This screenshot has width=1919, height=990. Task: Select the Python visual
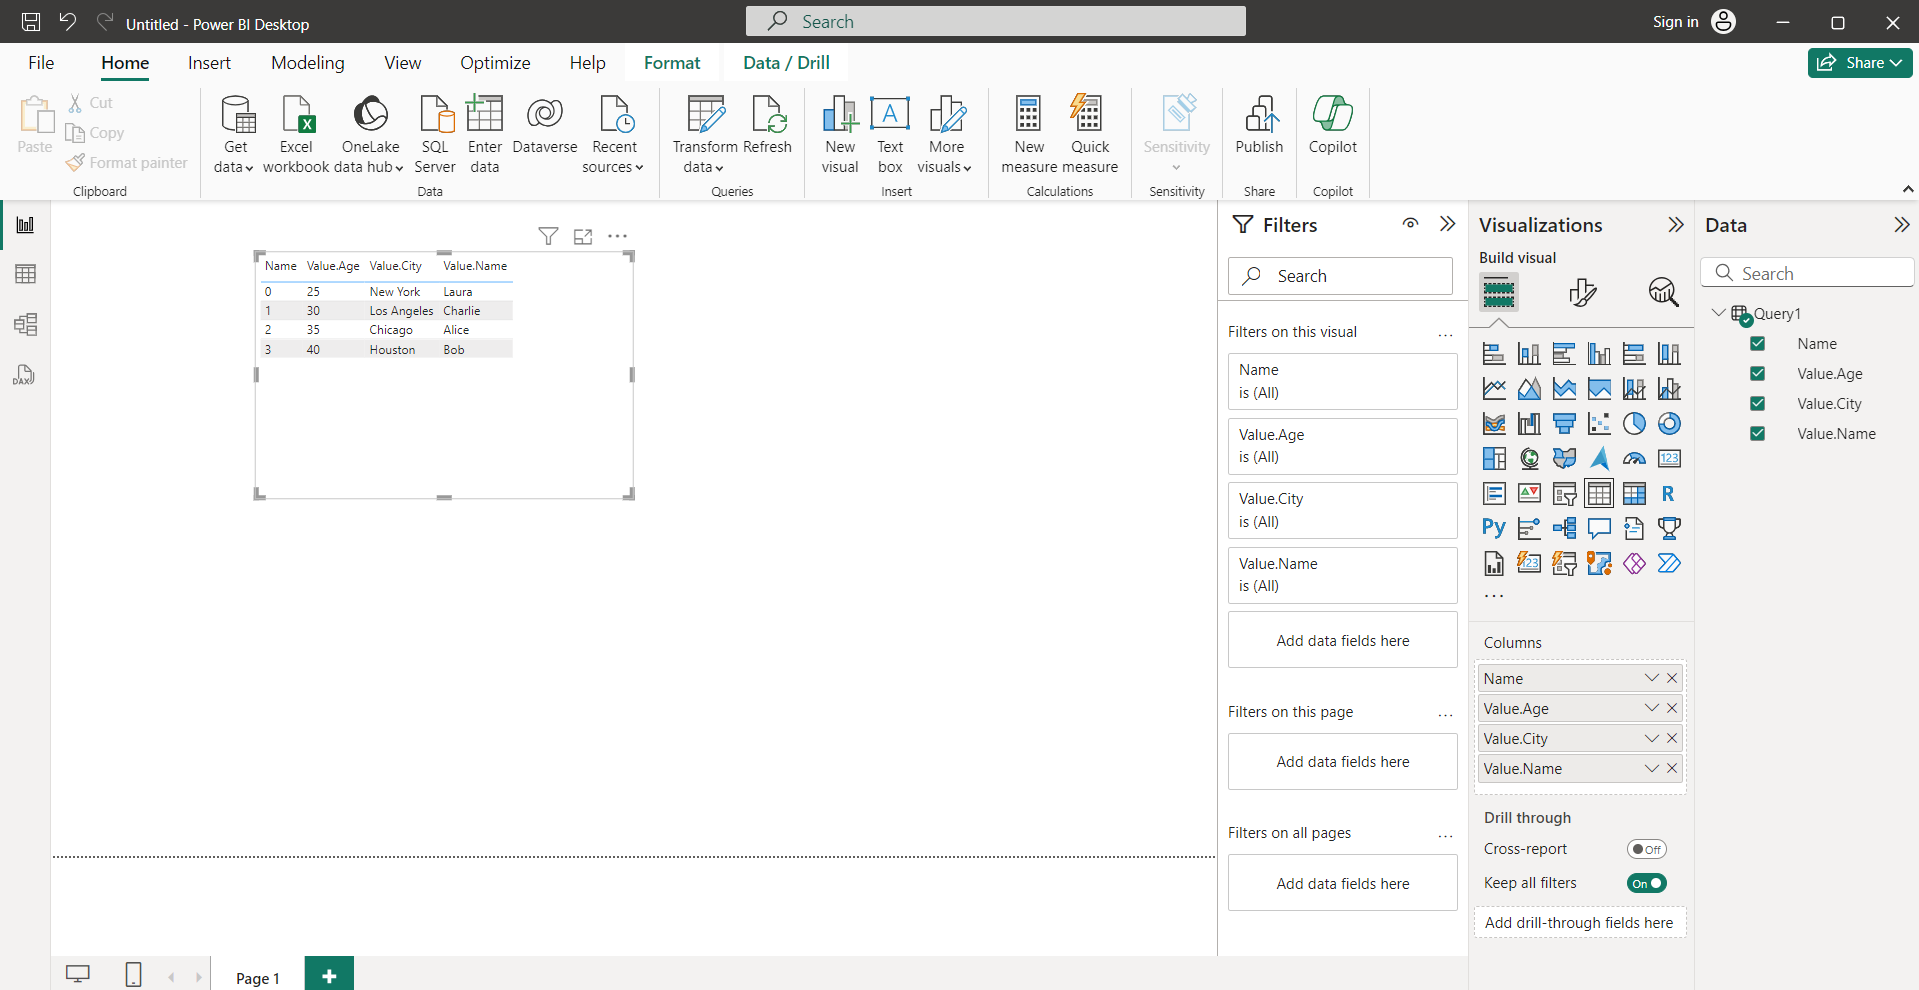1493,528
